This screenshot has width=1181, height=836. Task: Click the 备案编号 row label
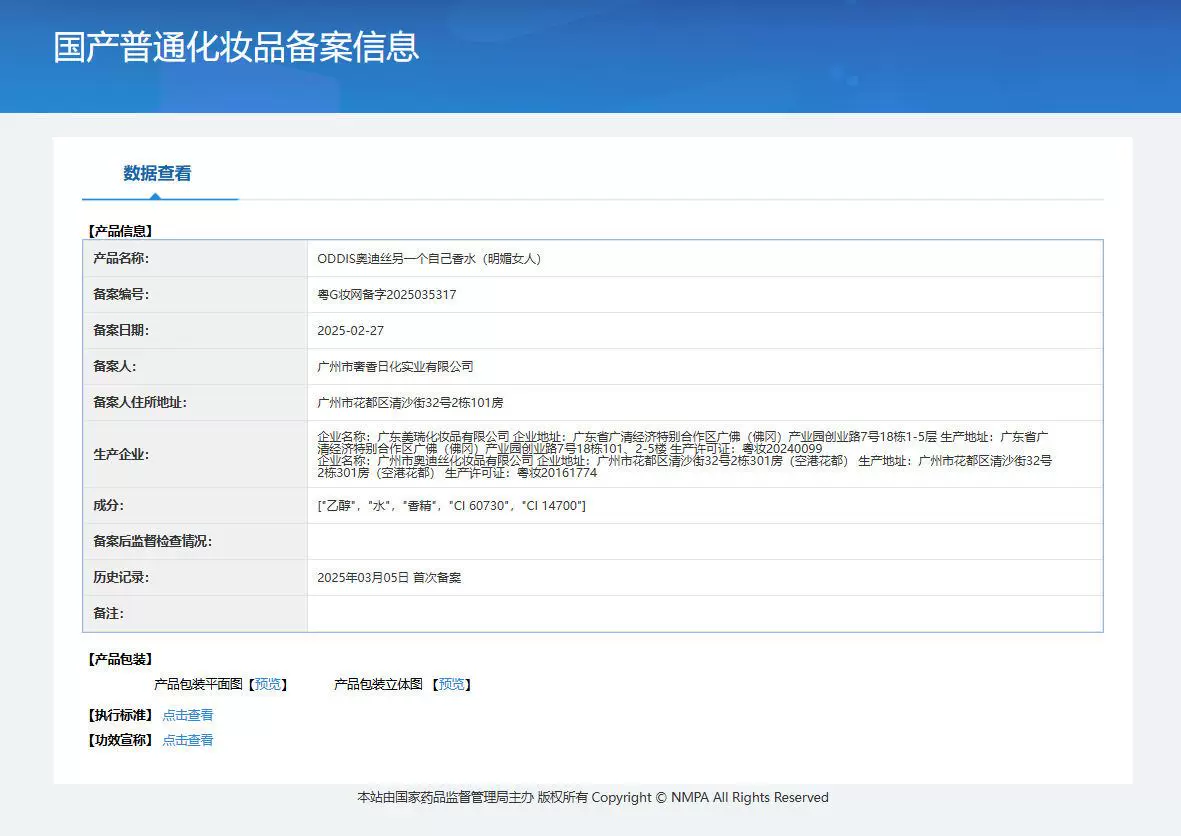pyautogui.click(x=121, y=294)
